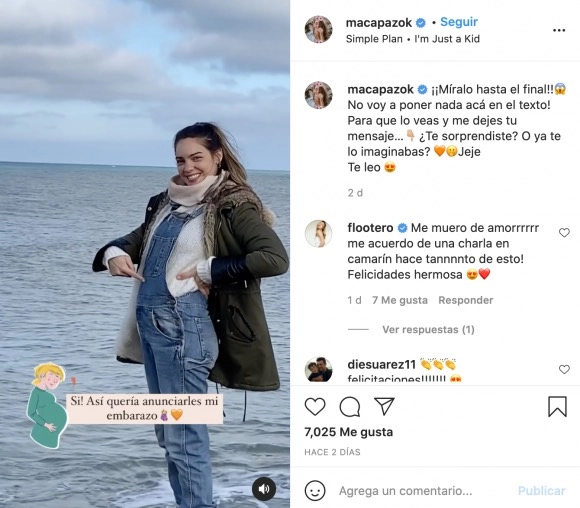Open the three-dot options menu
Screen dimensions: 580x508
[x=559, y=30]
